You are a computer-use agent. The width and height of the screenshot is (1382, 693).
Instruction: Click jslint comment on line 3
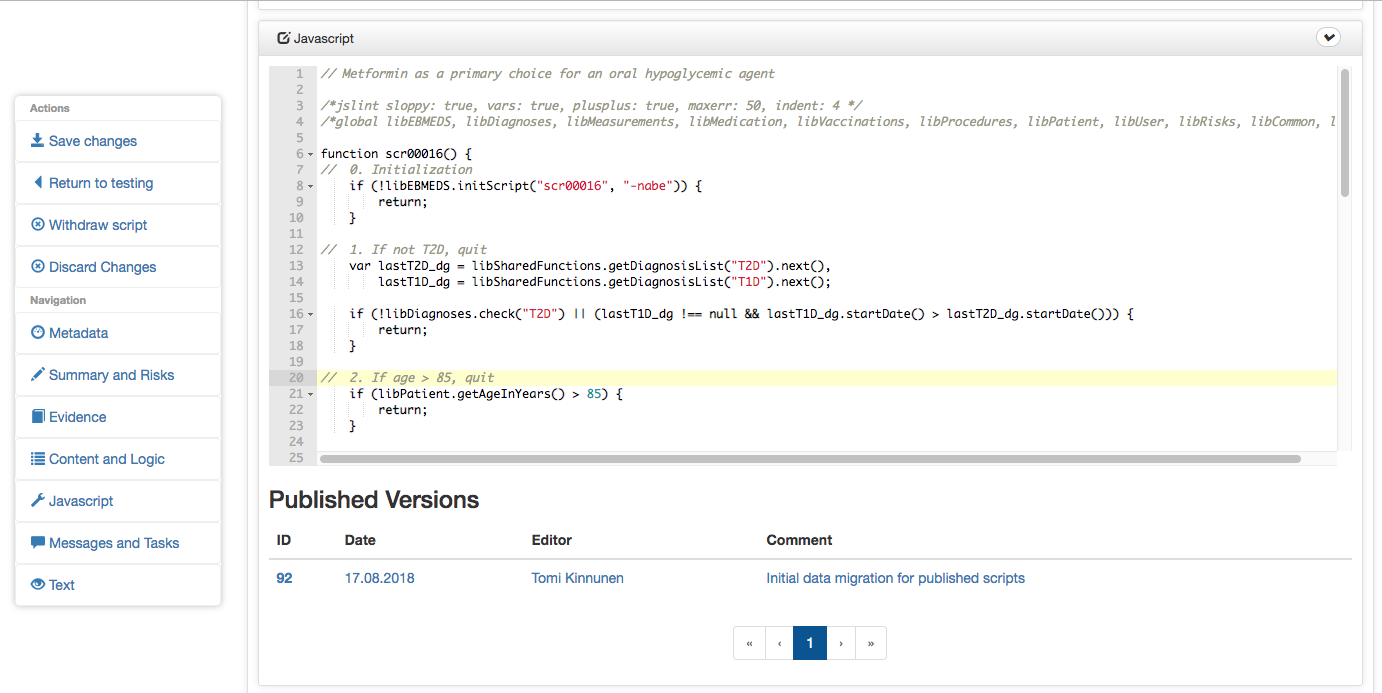592,106
